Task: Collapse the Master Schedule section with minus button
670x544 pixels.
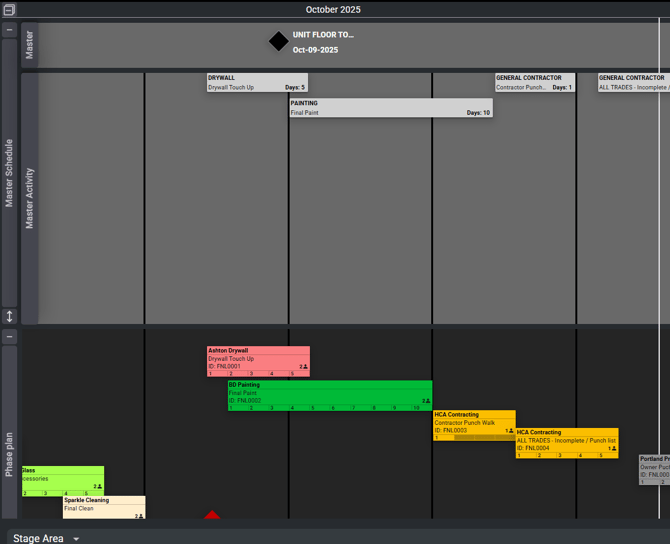Action: 10,30
